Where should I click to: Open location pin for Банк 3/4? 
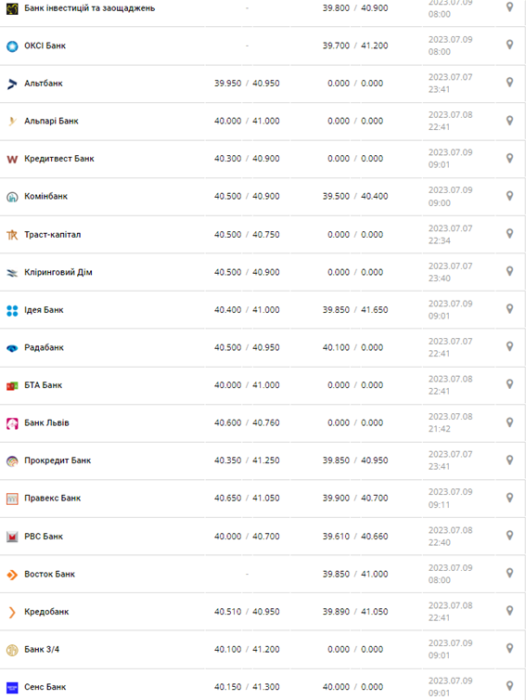[x=509, y=648]
